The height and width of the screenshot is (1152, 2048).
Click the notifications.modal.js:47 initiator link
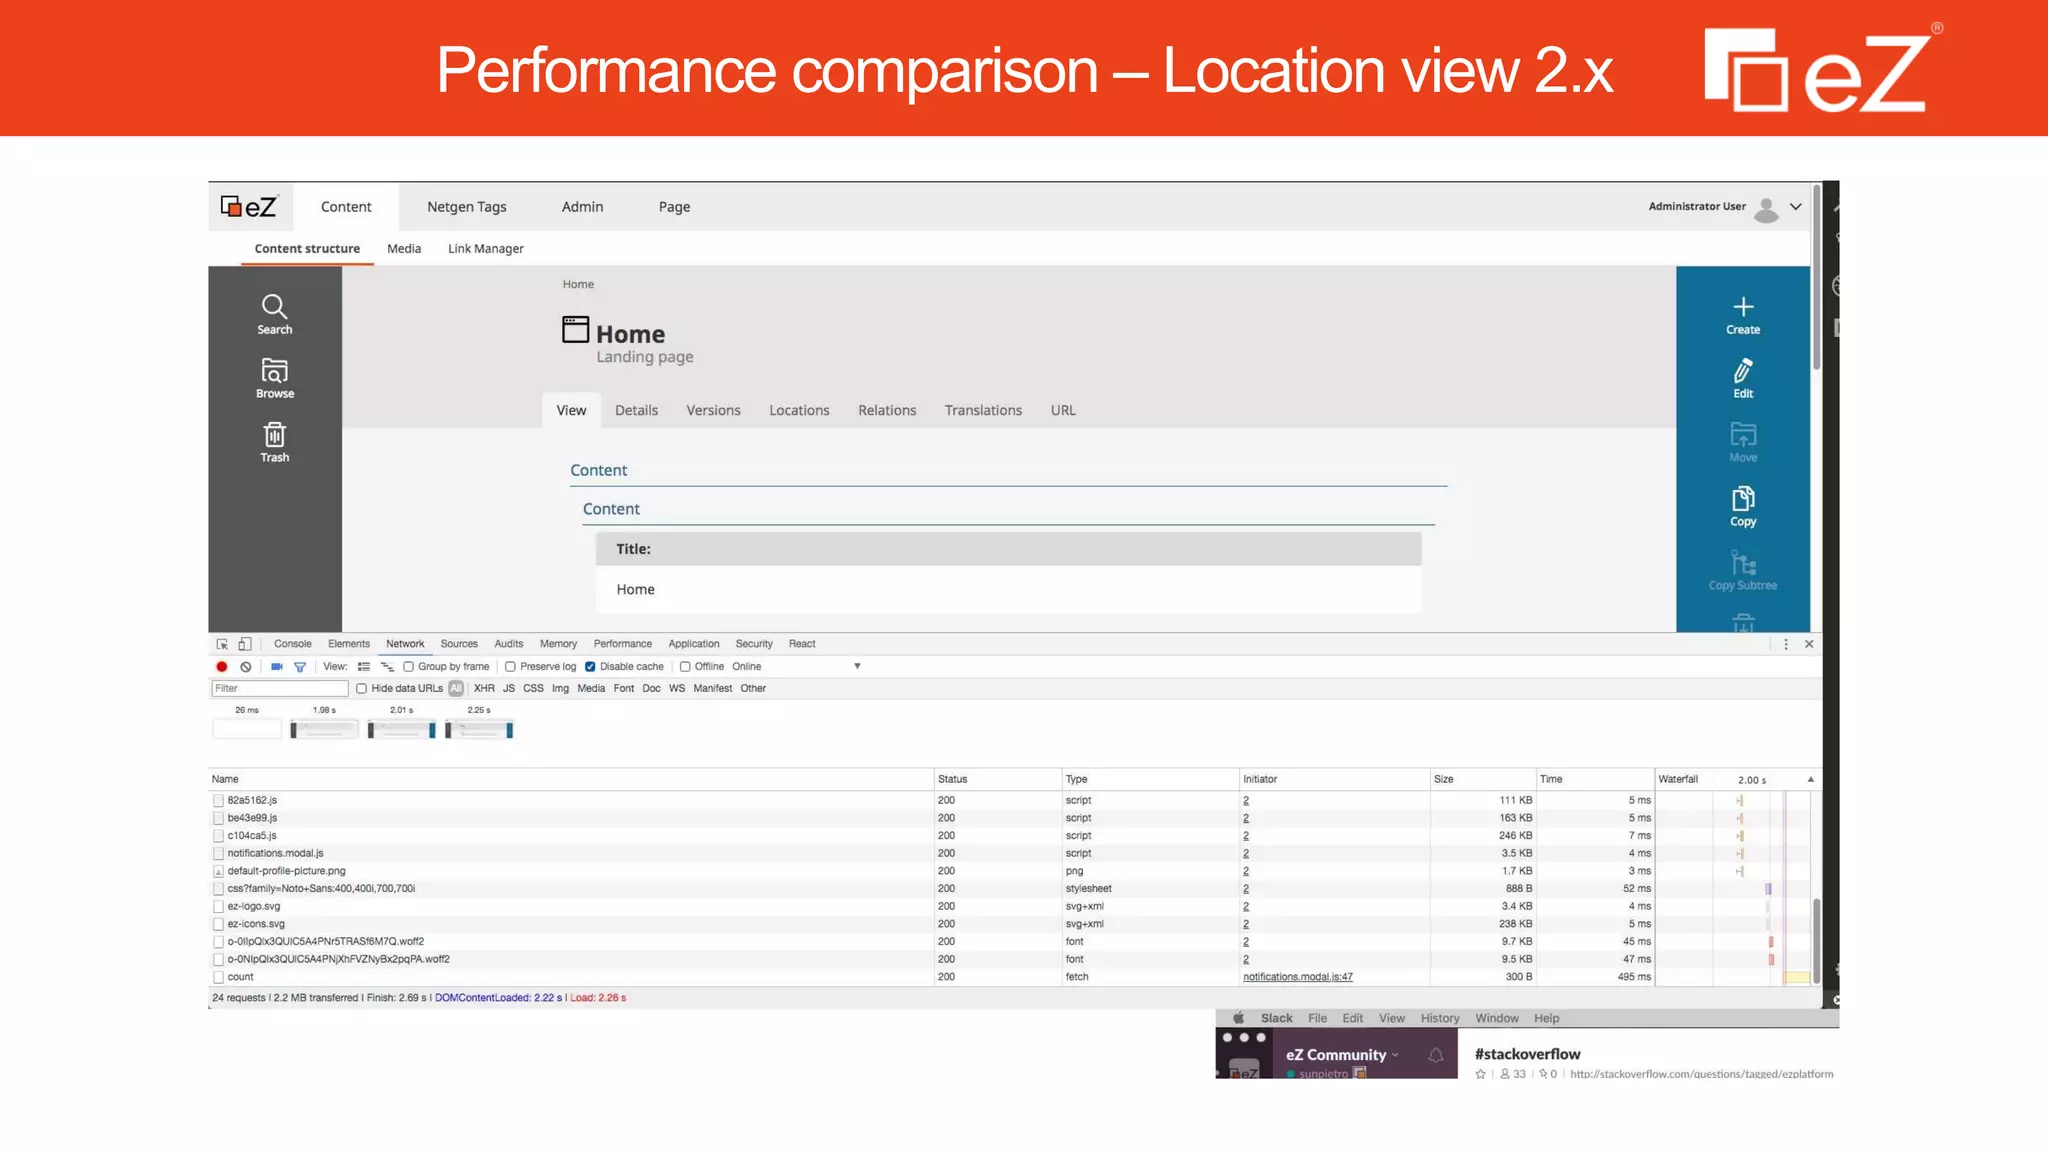point(1298,977)
